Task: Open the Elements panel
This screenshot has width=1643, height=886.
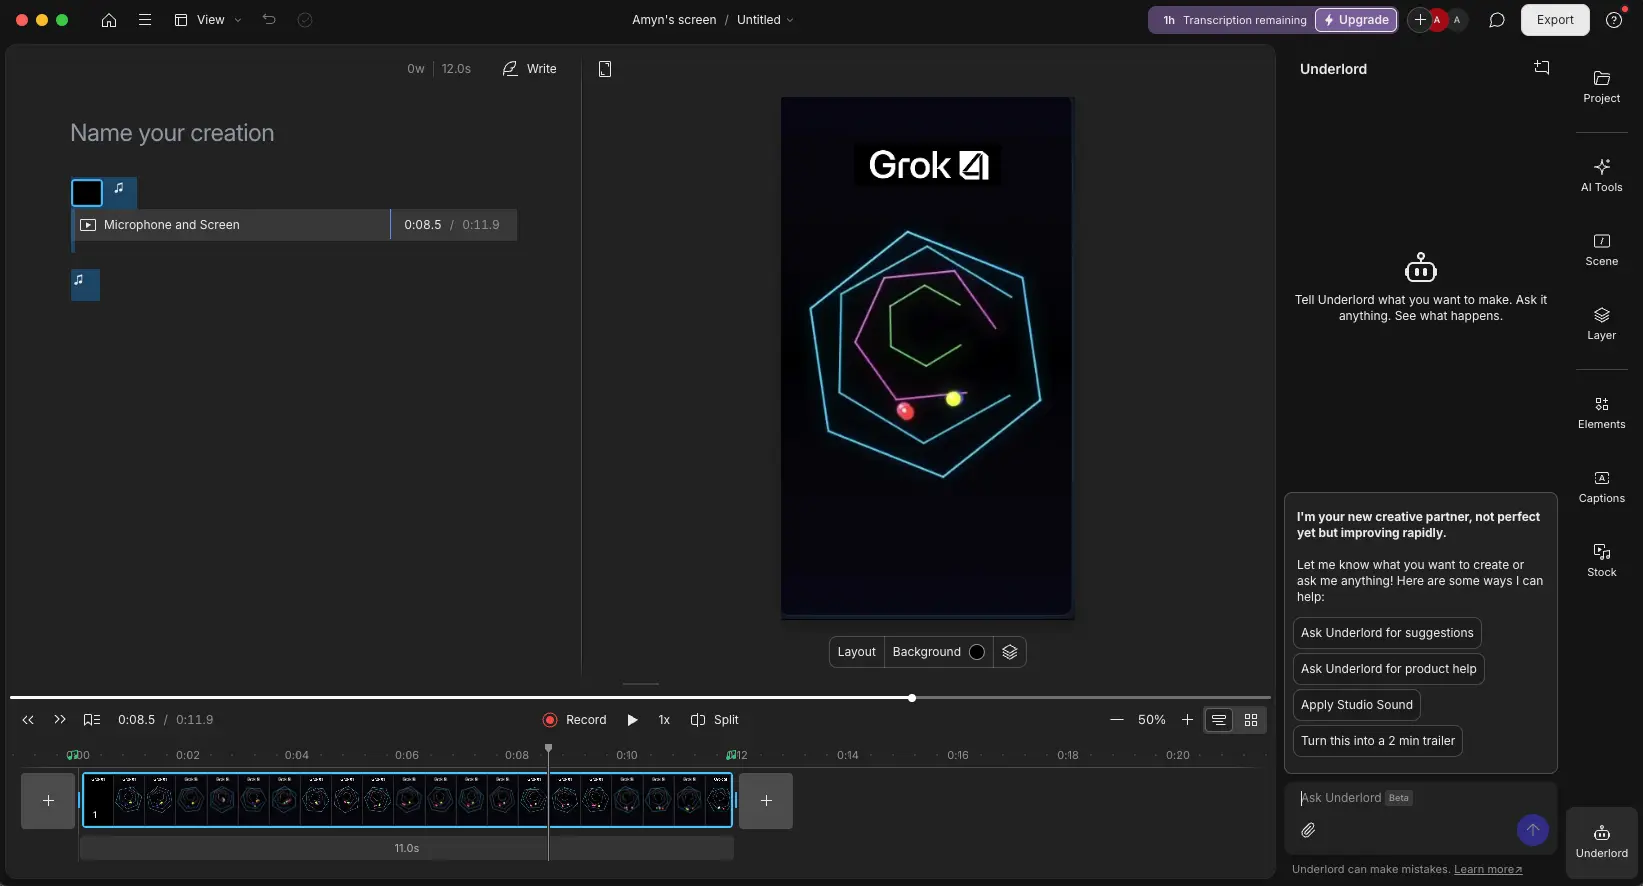Action: [x=1602, y=412]
